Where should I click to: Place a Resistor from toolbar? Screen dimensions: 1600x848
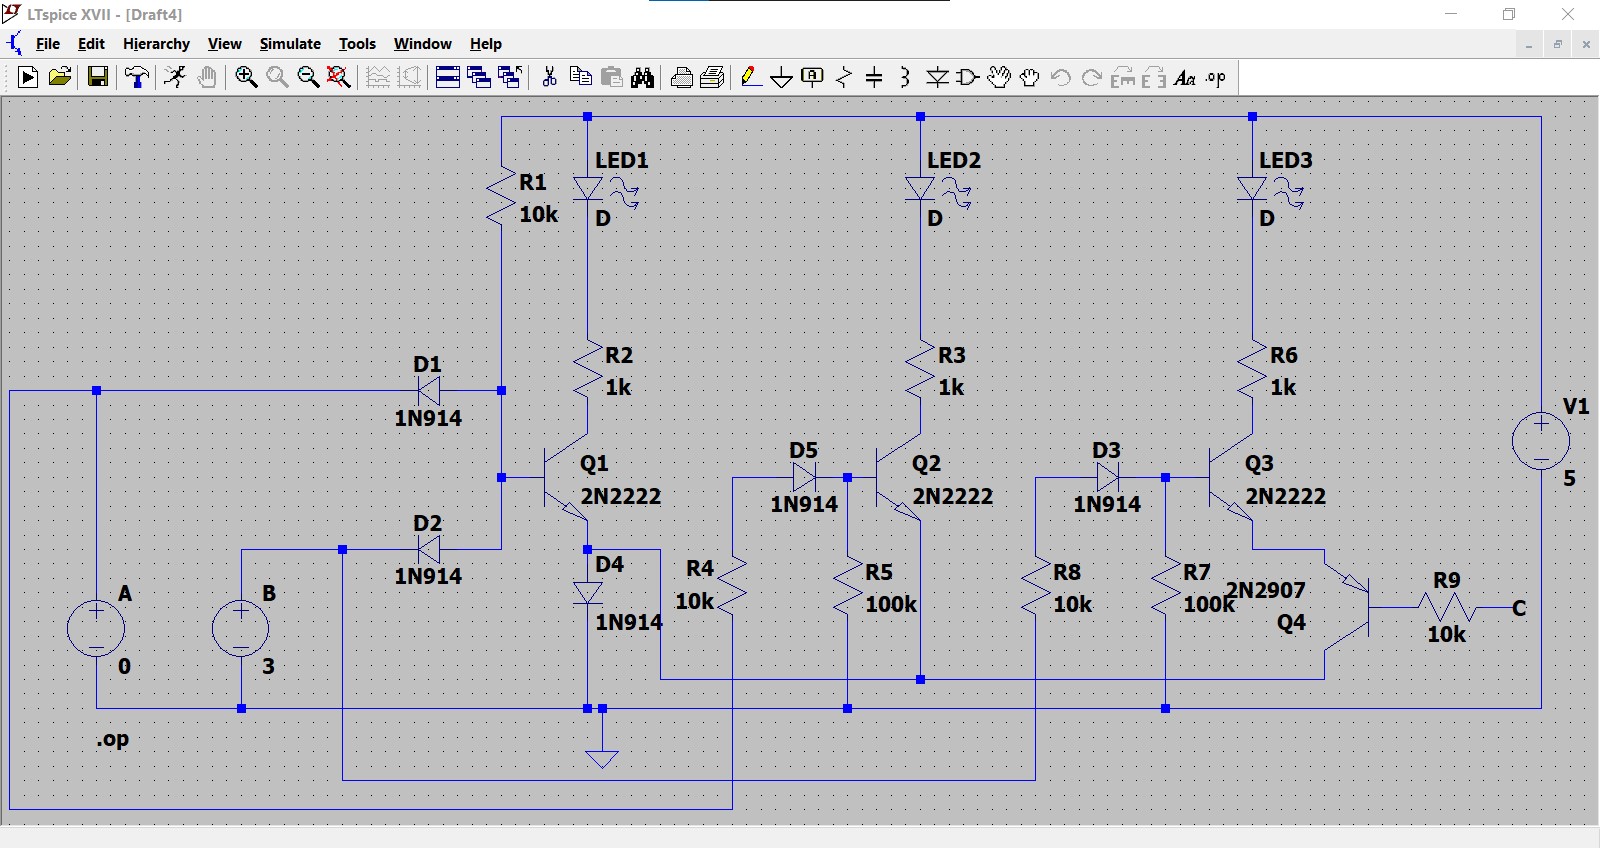[844, 77]
